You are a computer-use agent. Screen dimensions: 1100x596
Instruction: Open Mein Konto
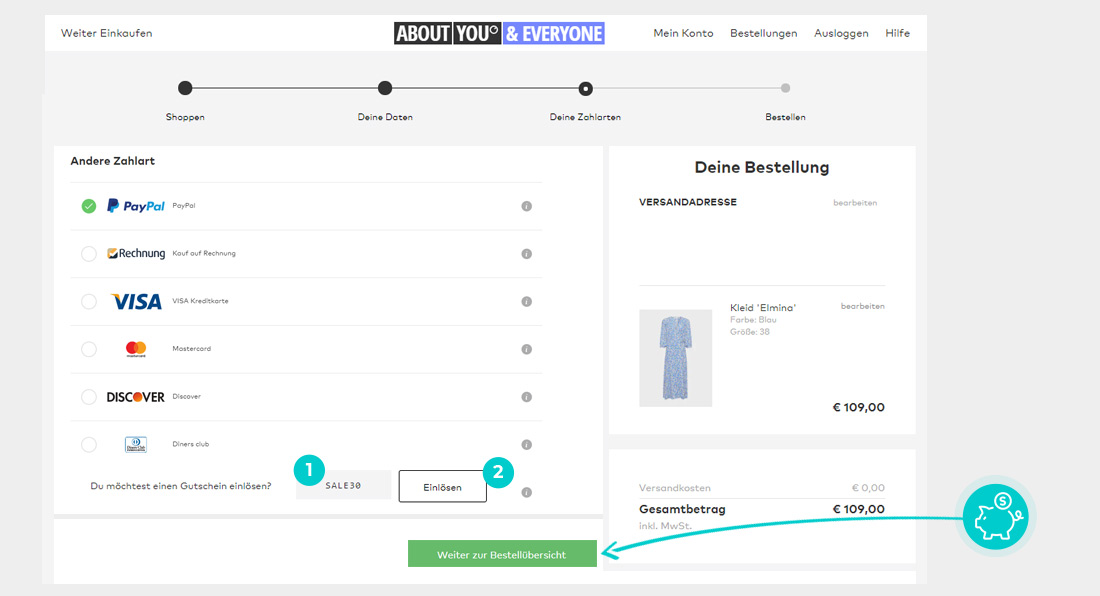click(x=683, y=33)
